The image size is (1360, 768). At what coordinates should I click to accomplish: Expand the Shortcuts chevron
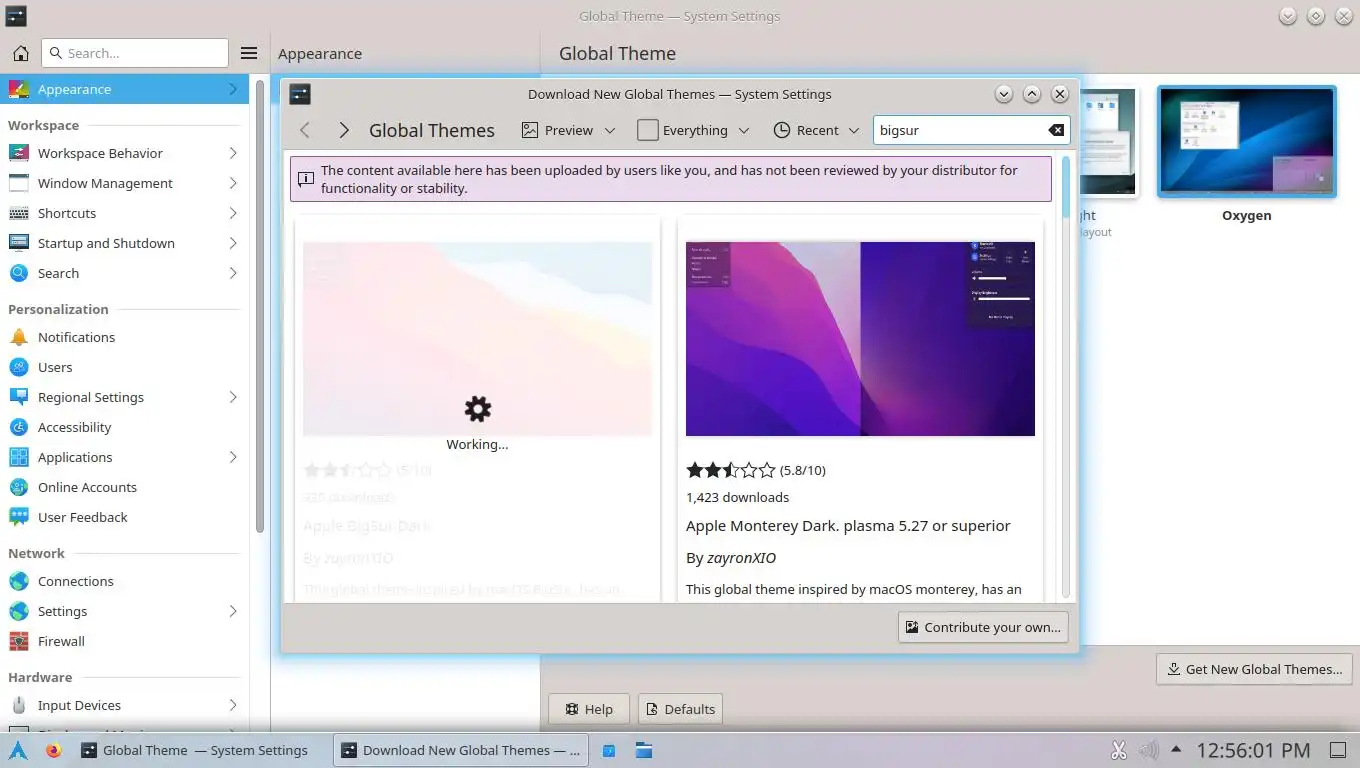click(x=233, y=213)
